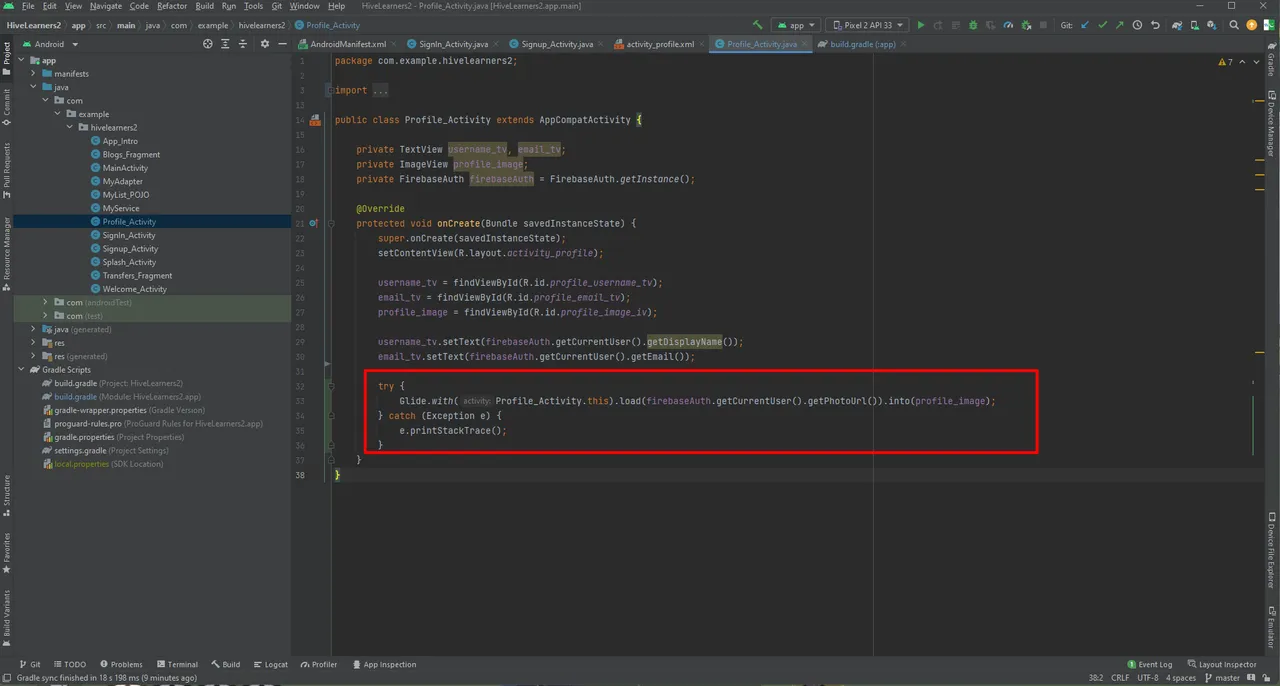Expand the java (generated) folder
The width and height of the screenshot is (1280, 686).
tap(34, 329)
